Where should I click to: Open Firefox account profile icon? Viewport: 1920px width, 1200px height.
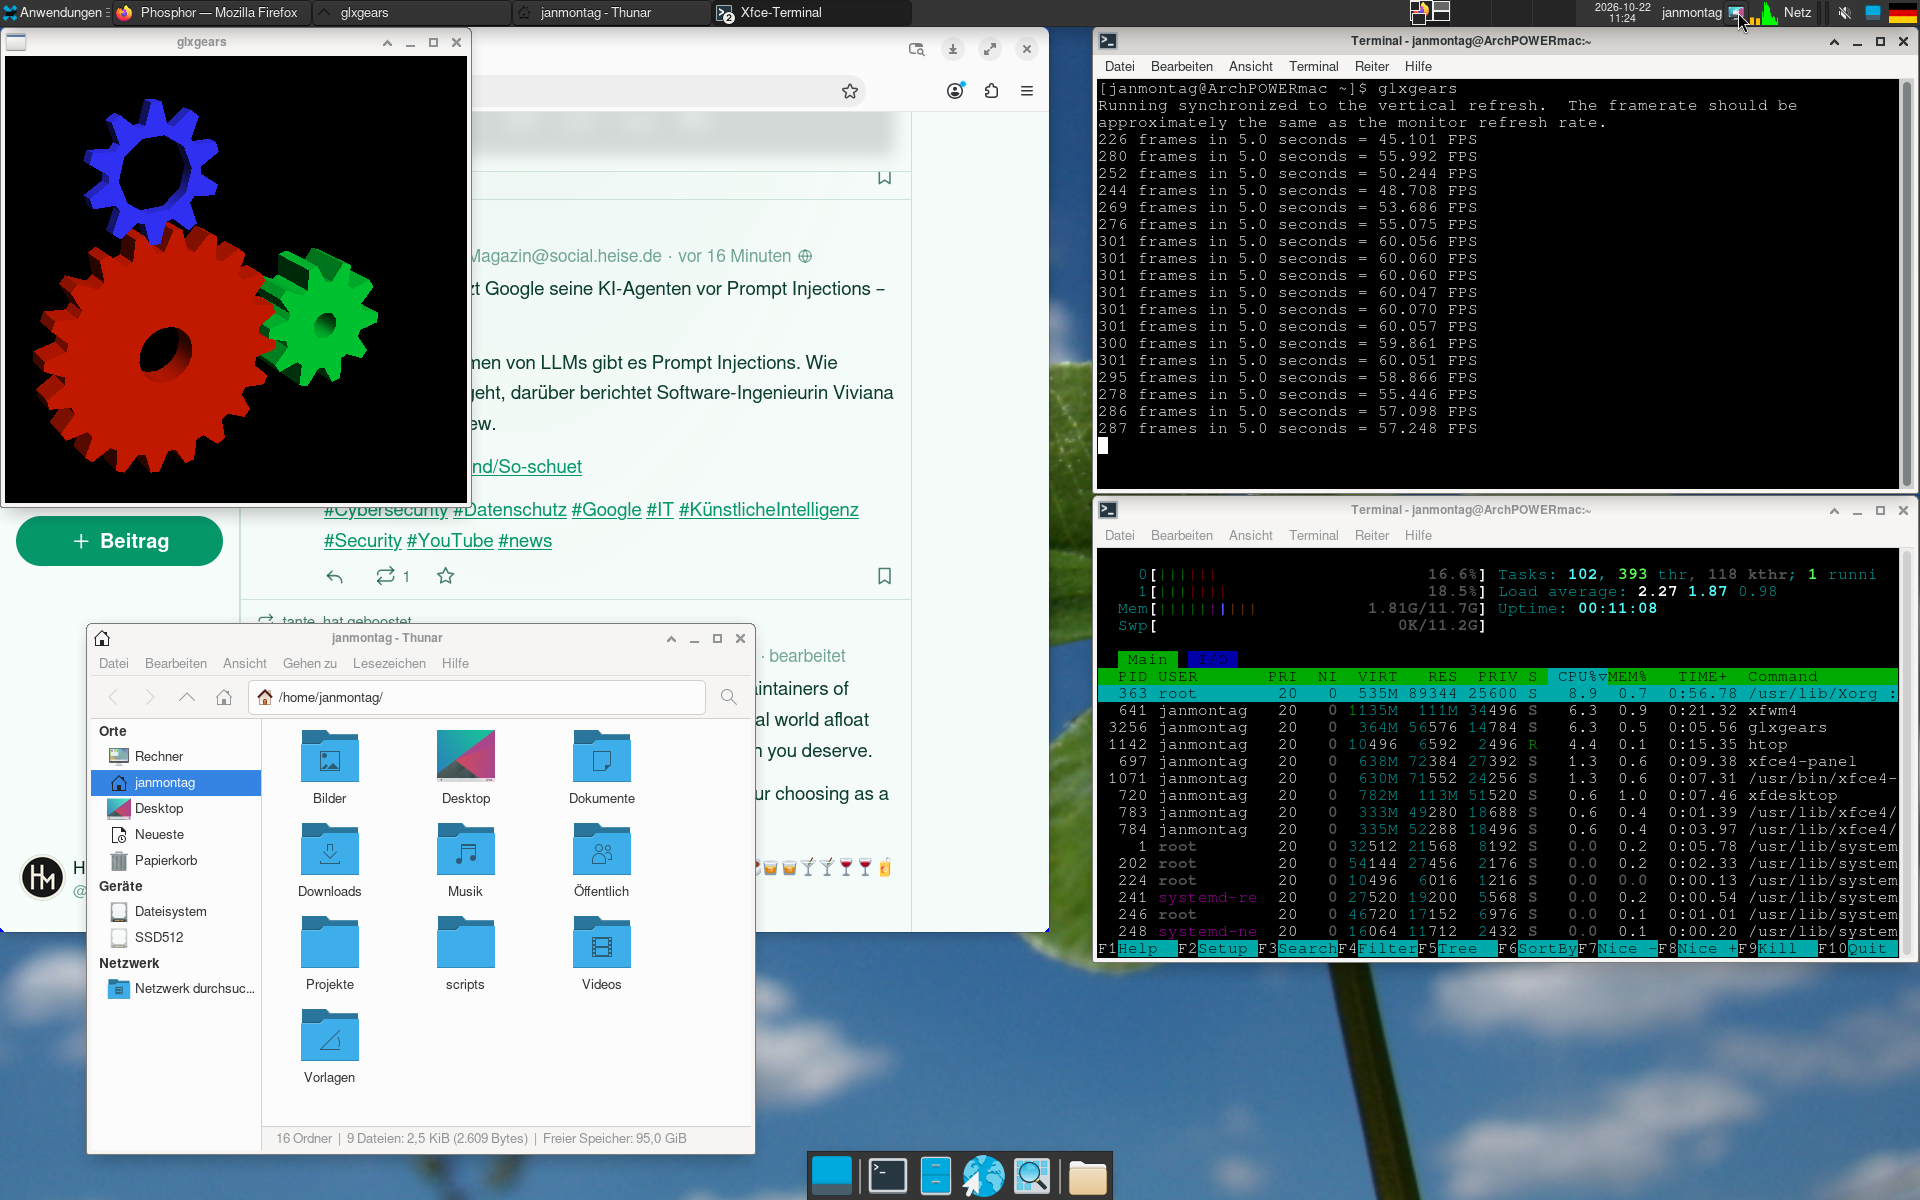(x=955, y=91)
